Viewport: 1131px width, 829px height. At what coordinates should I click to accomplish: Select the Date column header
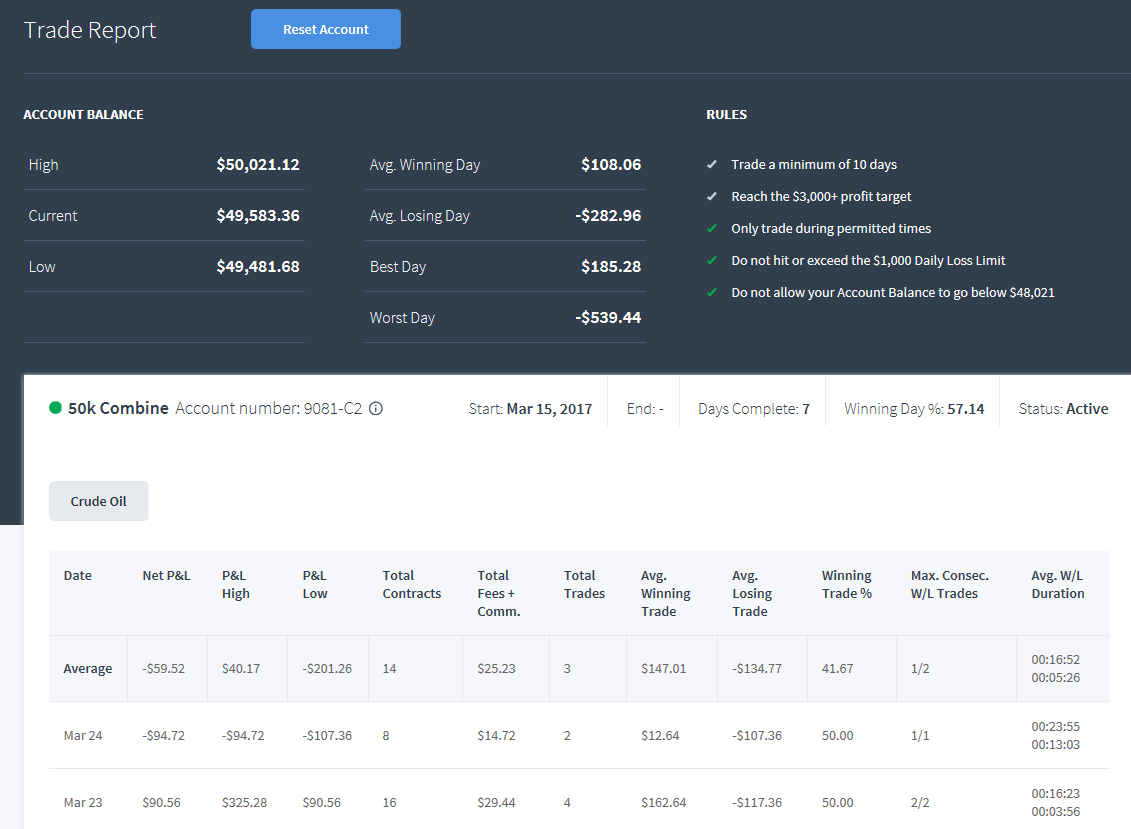[78, 575]
